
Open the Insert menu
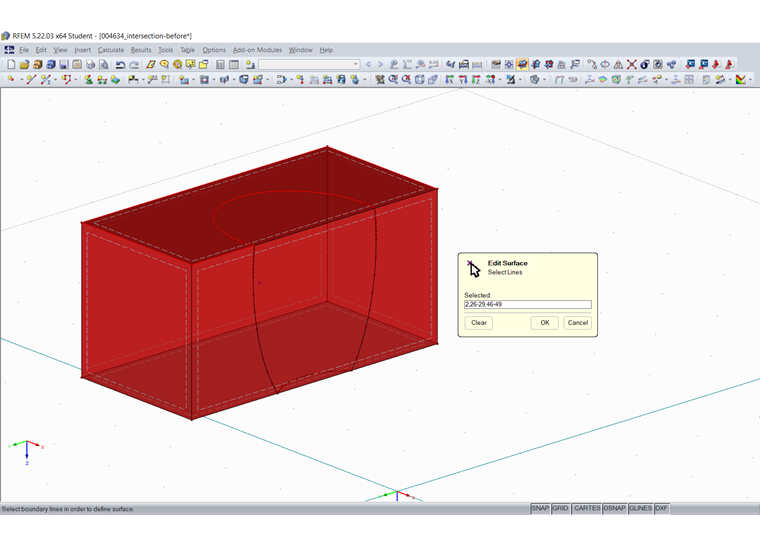click(x=82, y=50)
